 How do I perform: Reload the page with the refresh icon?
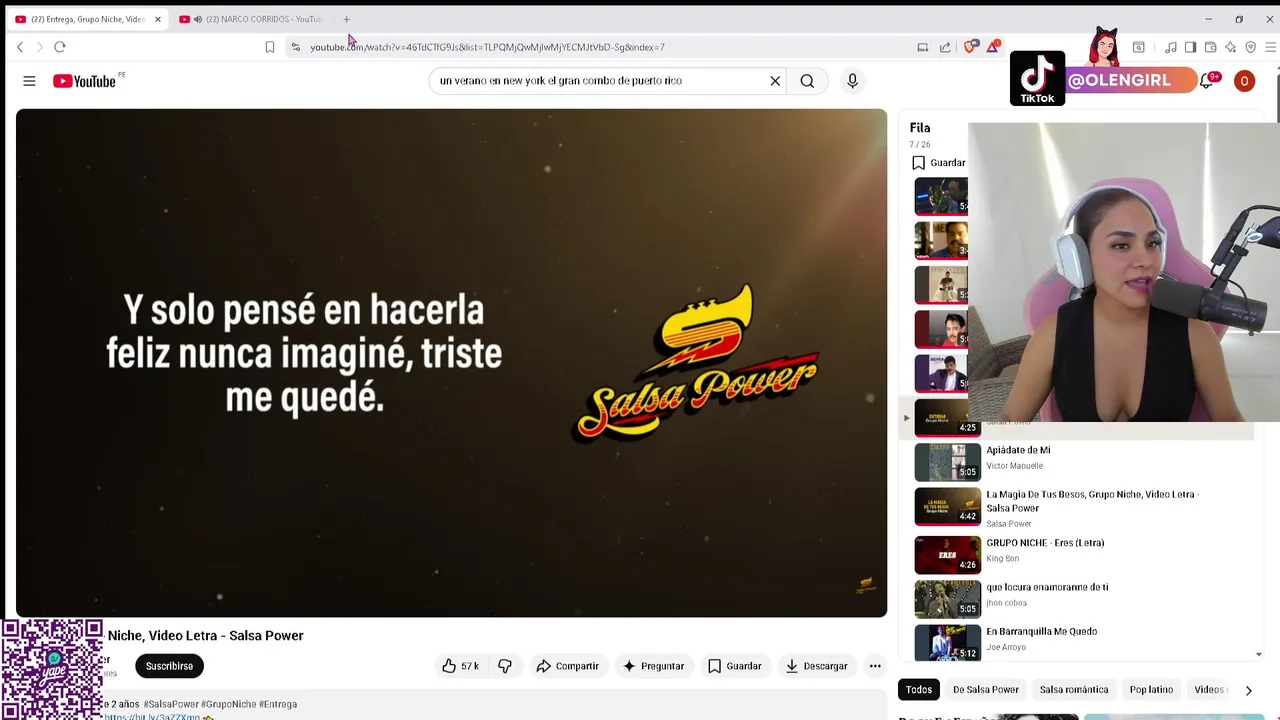[x=60, y=47]
